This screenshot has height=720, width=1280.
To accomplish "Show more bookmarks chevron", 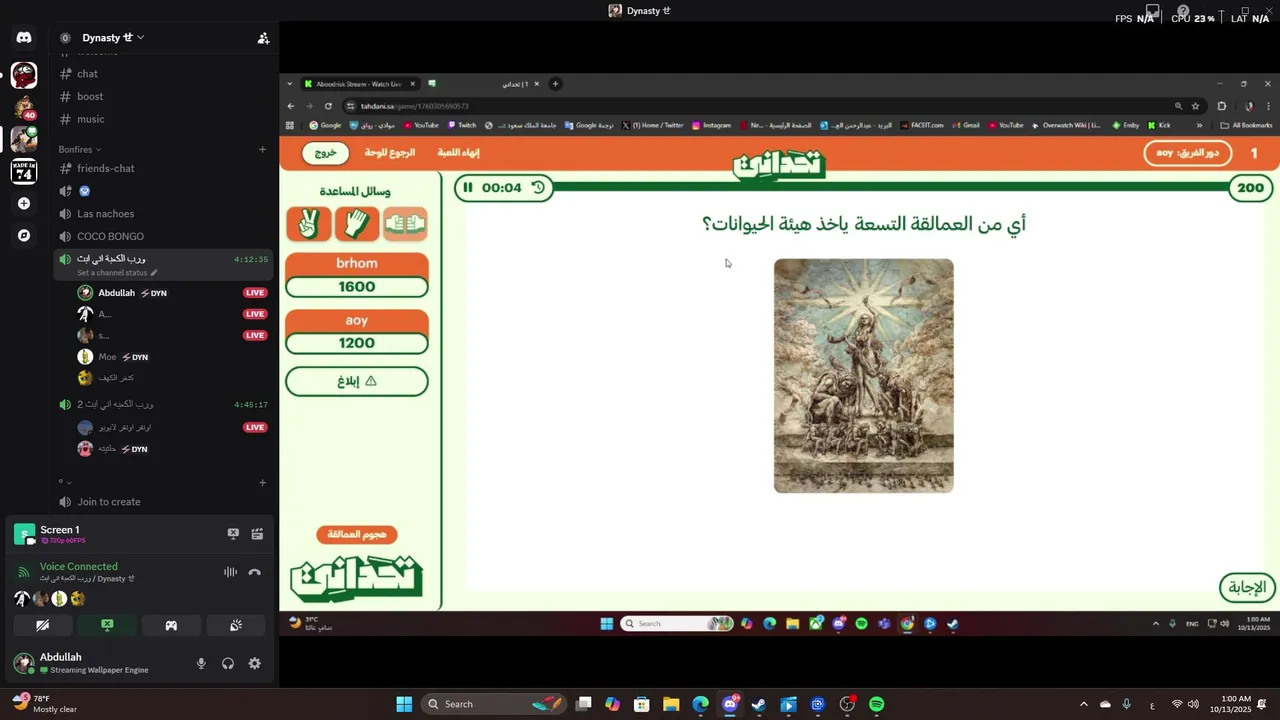I will coord(1200,125).
